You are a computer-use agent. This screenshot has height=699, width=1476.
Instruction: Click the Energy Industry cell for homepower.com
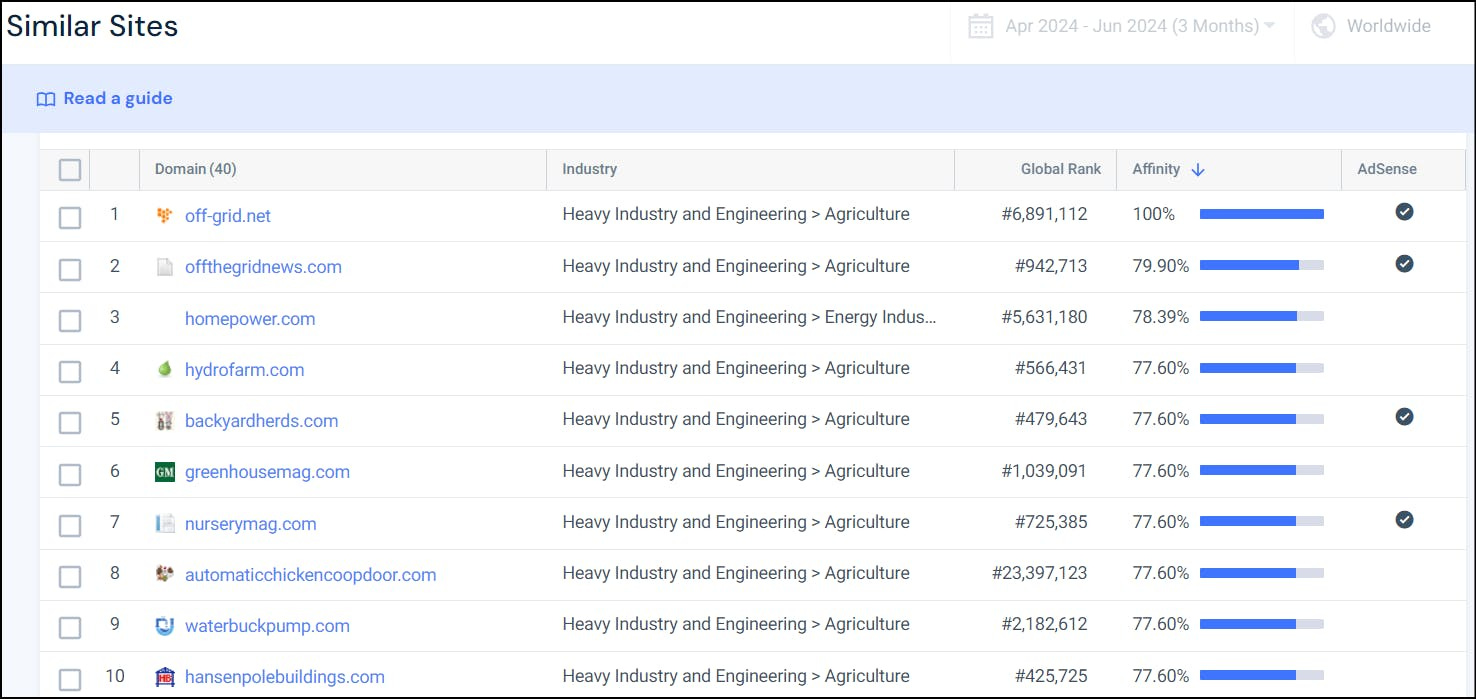[x=749, y=317]
